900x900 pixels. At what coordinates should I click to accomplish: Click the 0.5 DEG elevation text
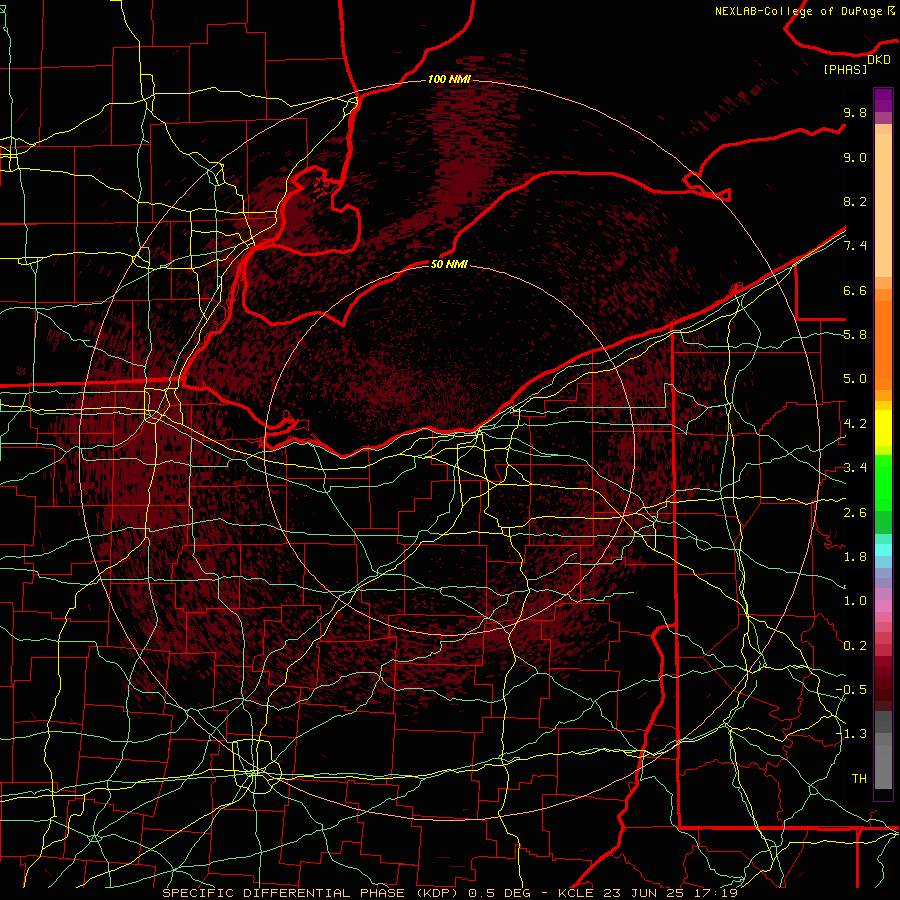(498, 893)
